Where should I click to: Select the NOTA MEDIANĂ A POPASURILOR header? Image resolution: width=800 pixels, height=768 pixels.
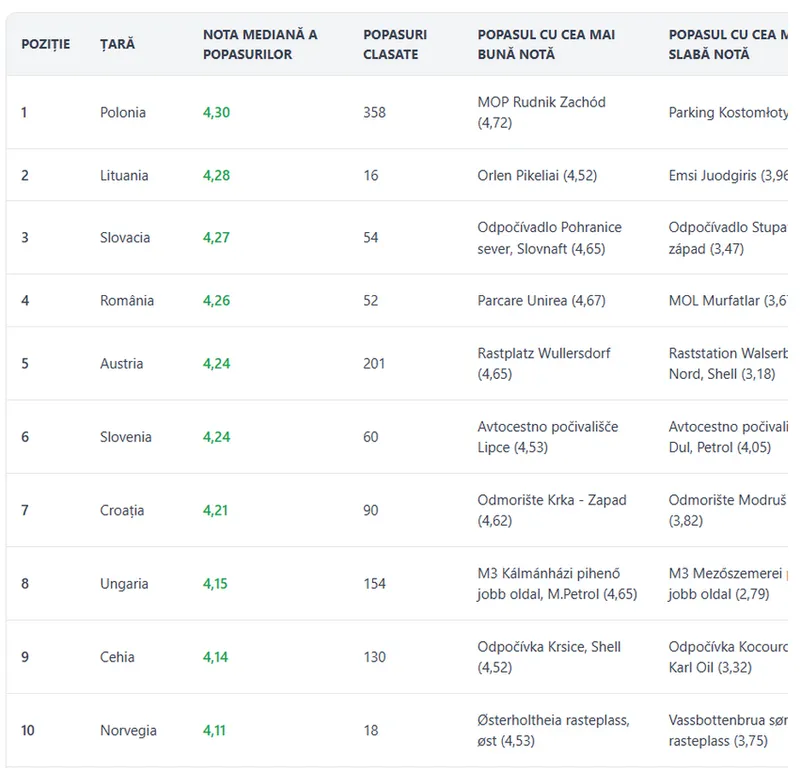point(260,44)
